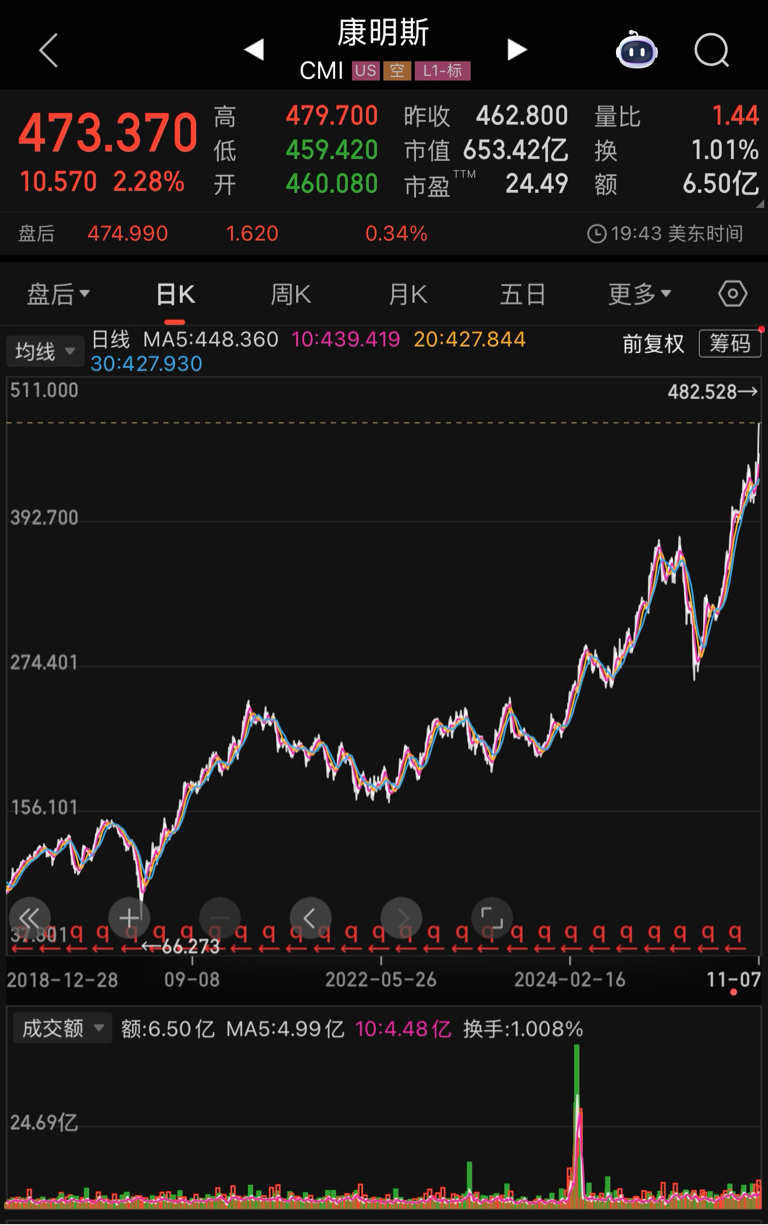Zoom in chart with plus icon

(129, 917)
